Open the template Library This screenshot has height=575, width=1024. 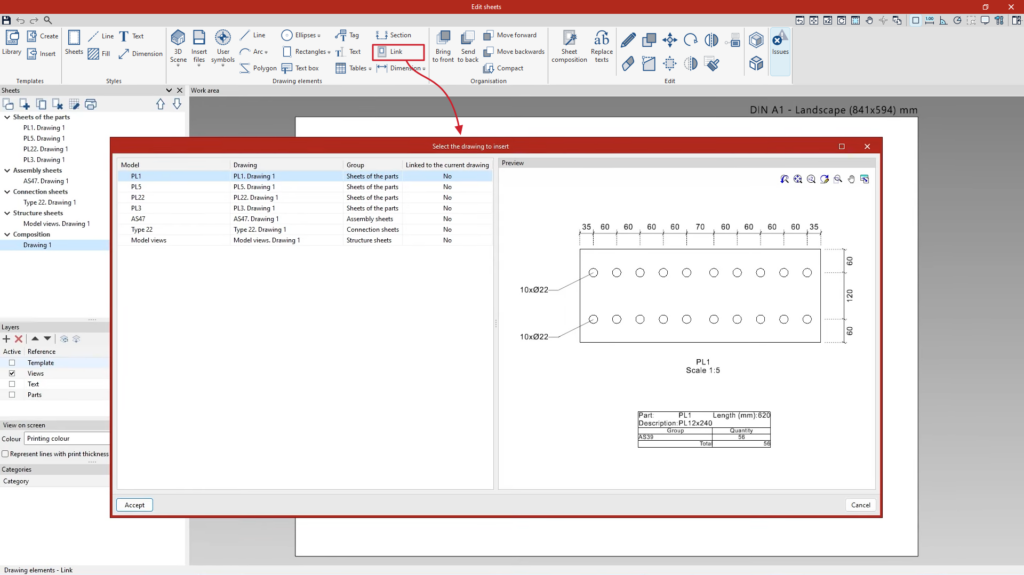click(x=12, y=42)
